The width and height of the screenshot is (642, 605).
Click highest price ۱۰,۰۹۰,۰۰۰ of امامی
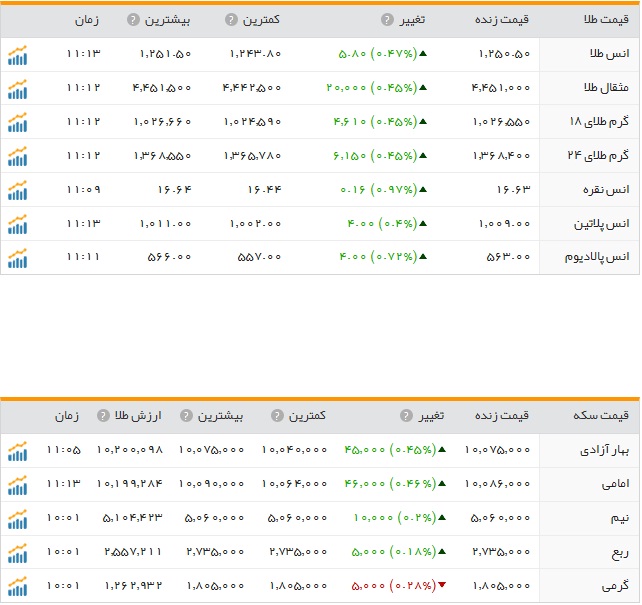coord(212,484)
